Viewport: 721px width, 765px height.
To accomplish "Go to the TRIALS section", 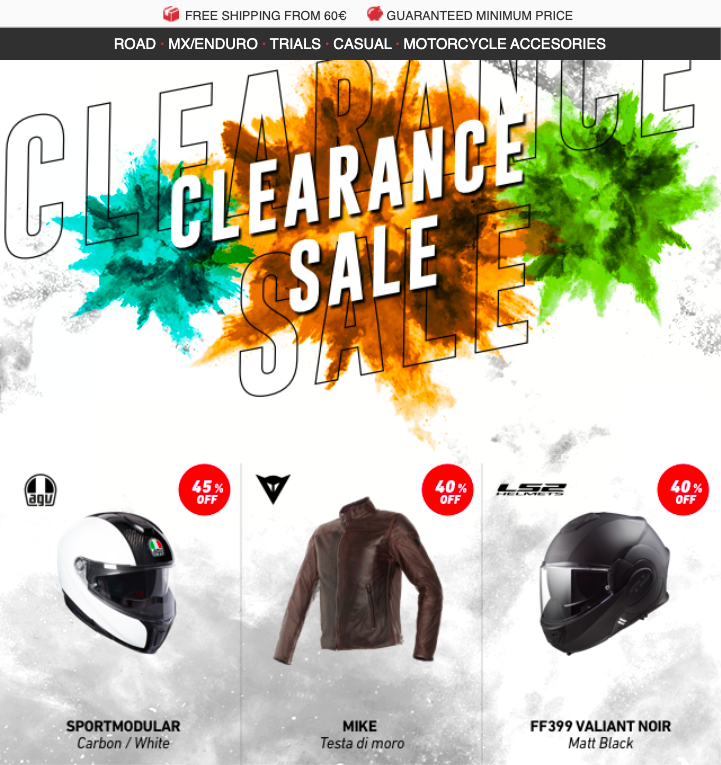I will click(295, 44).
